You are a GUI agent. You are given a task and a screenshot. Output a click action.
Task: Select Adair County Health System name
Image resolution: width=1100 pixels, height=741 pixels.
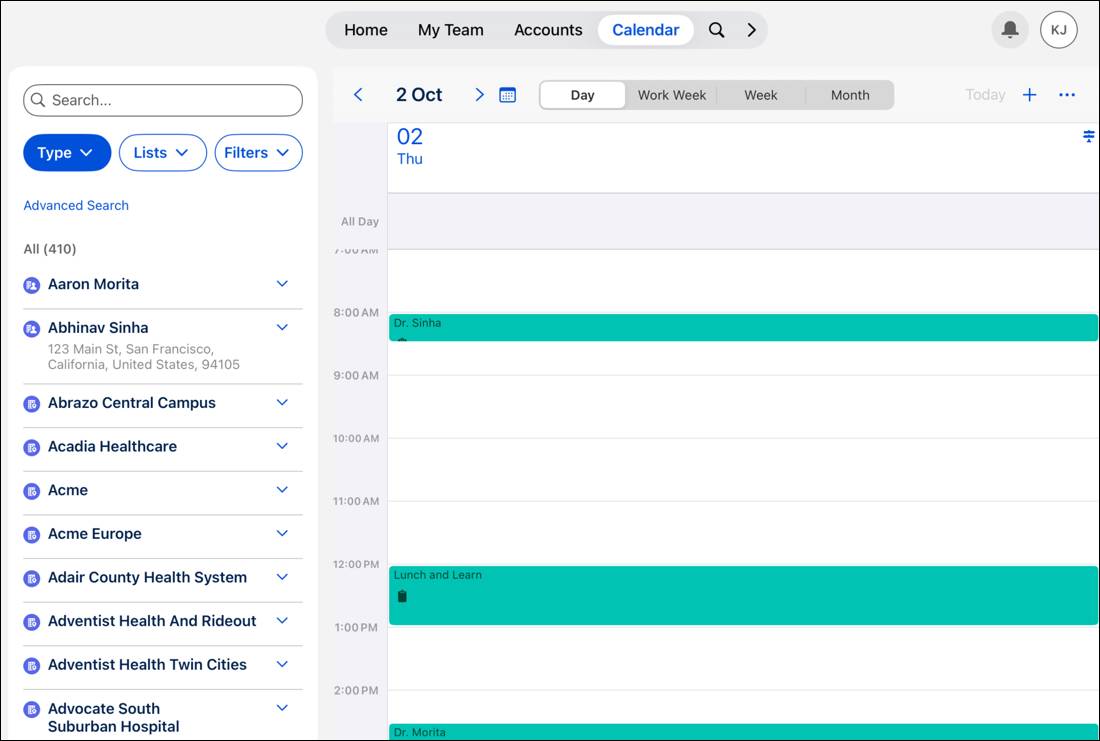[x=147, y=578]
